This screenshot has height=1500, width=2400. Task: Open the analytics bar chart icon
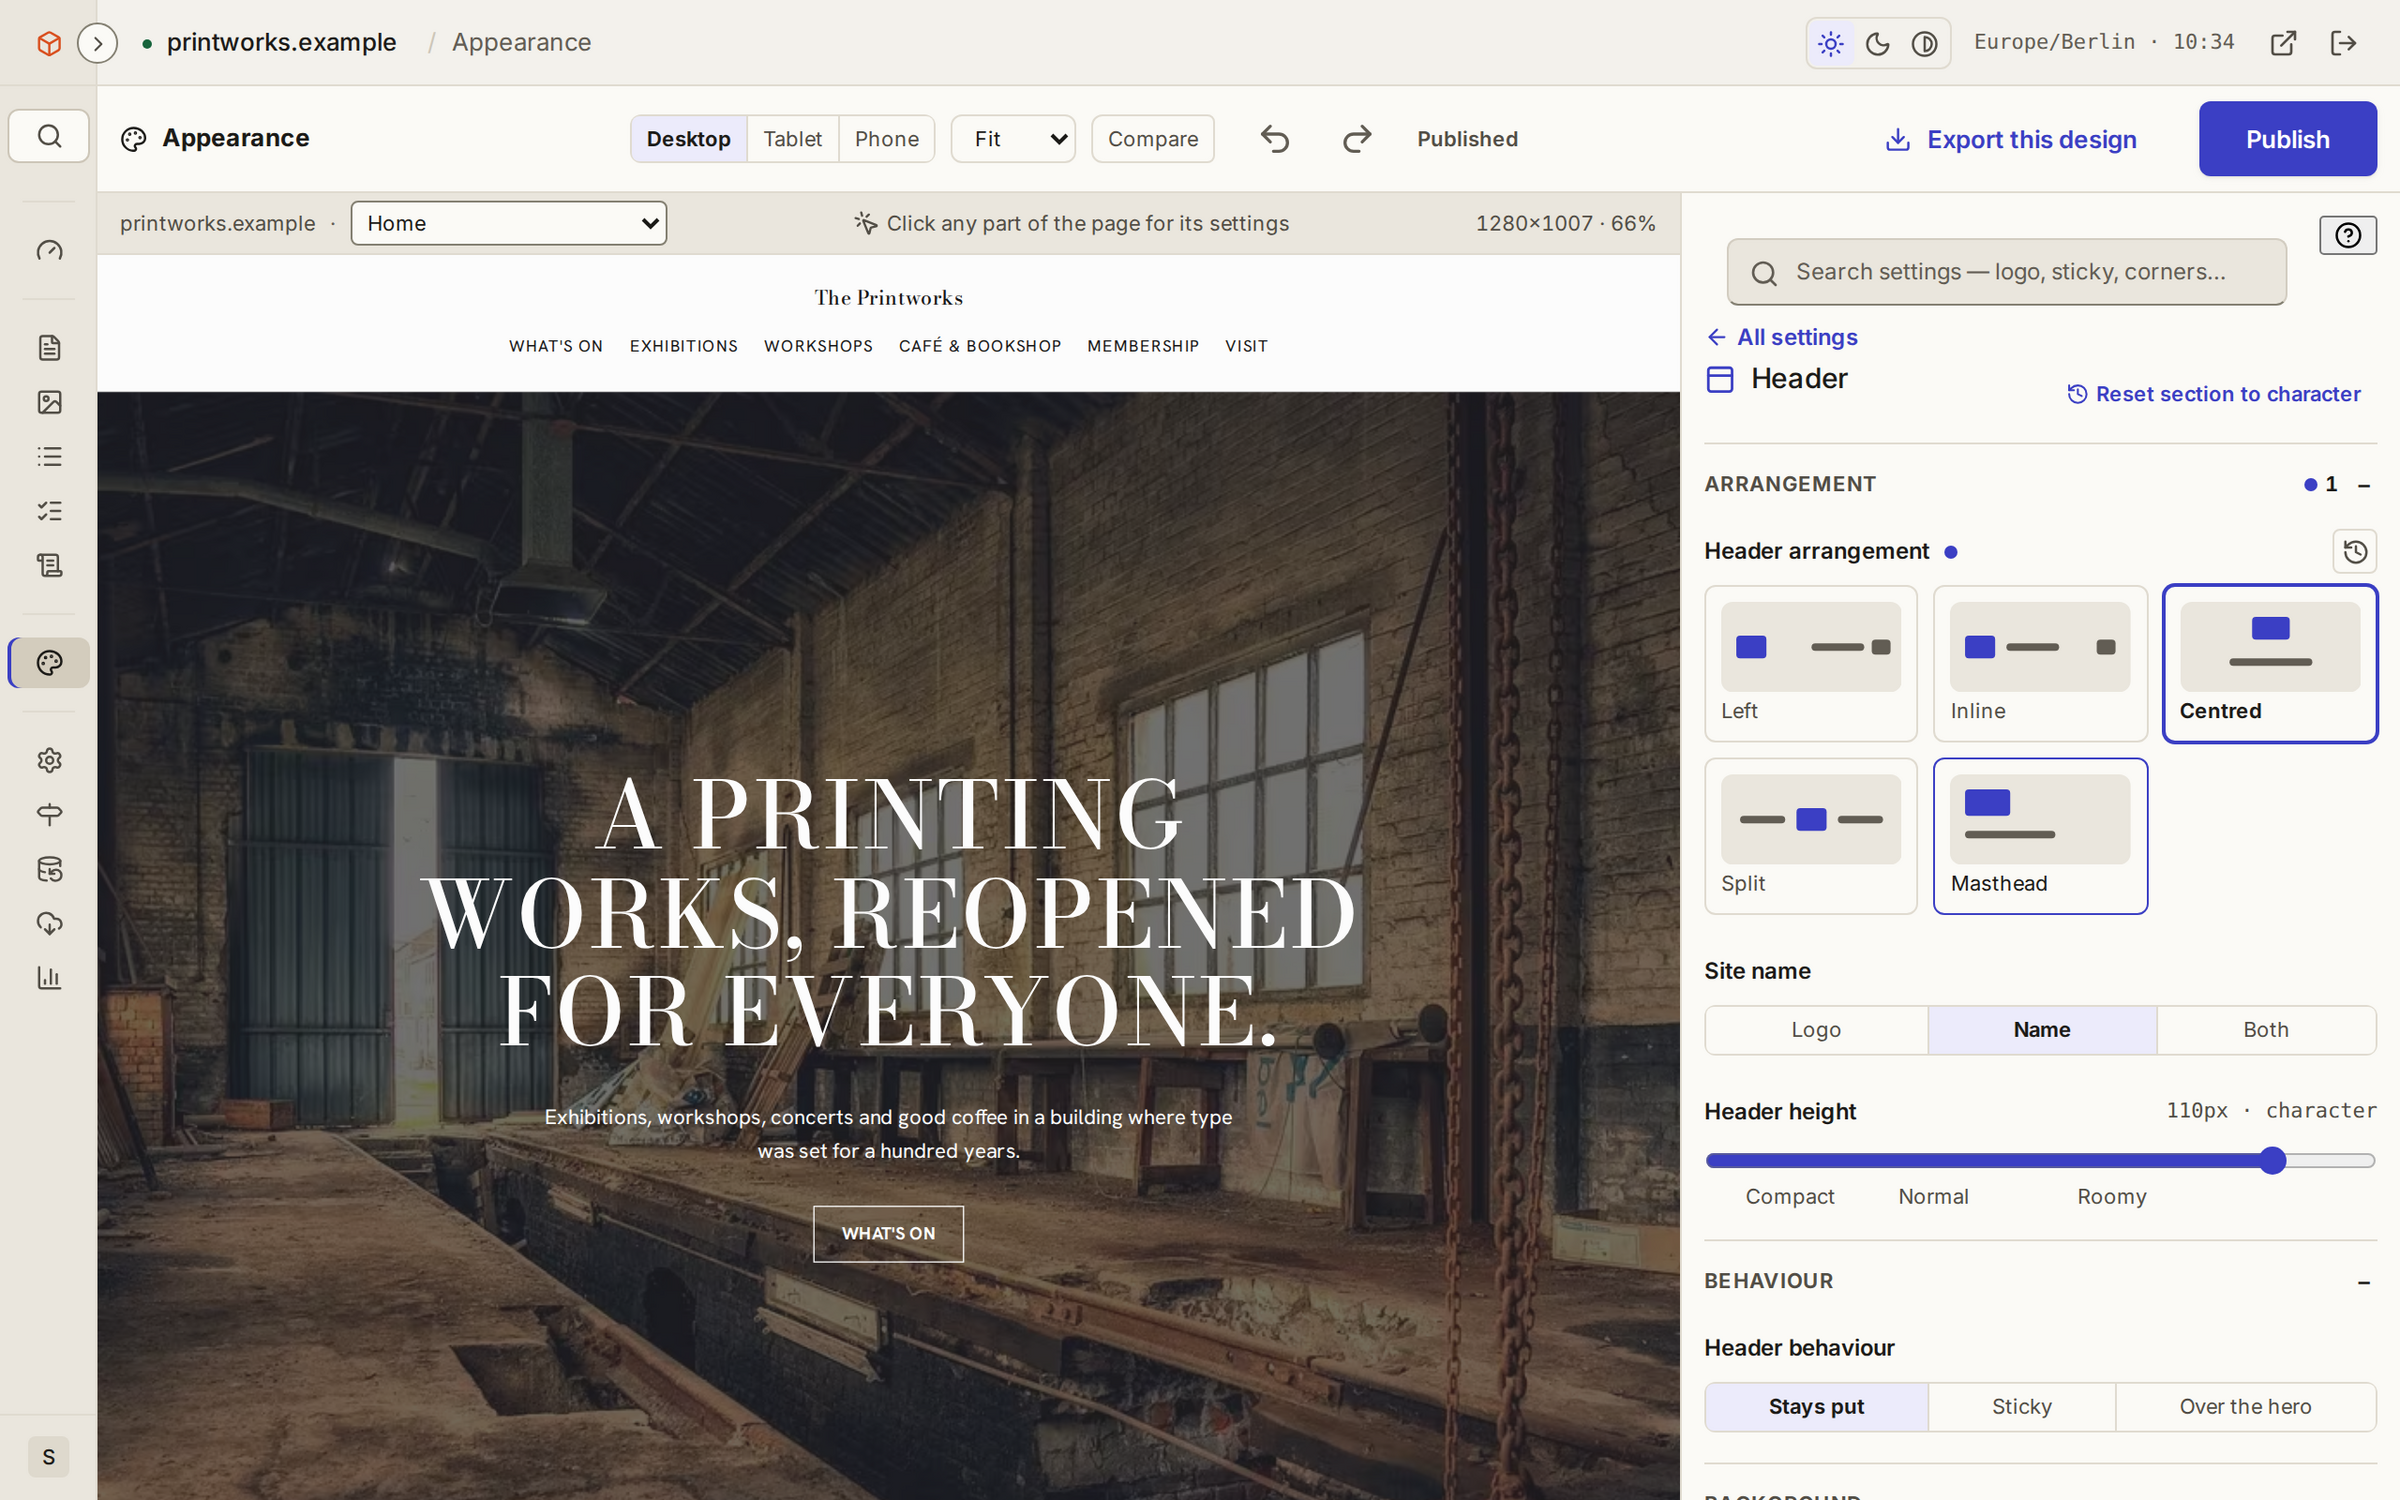pyautogui.click(x=49, y=977)
